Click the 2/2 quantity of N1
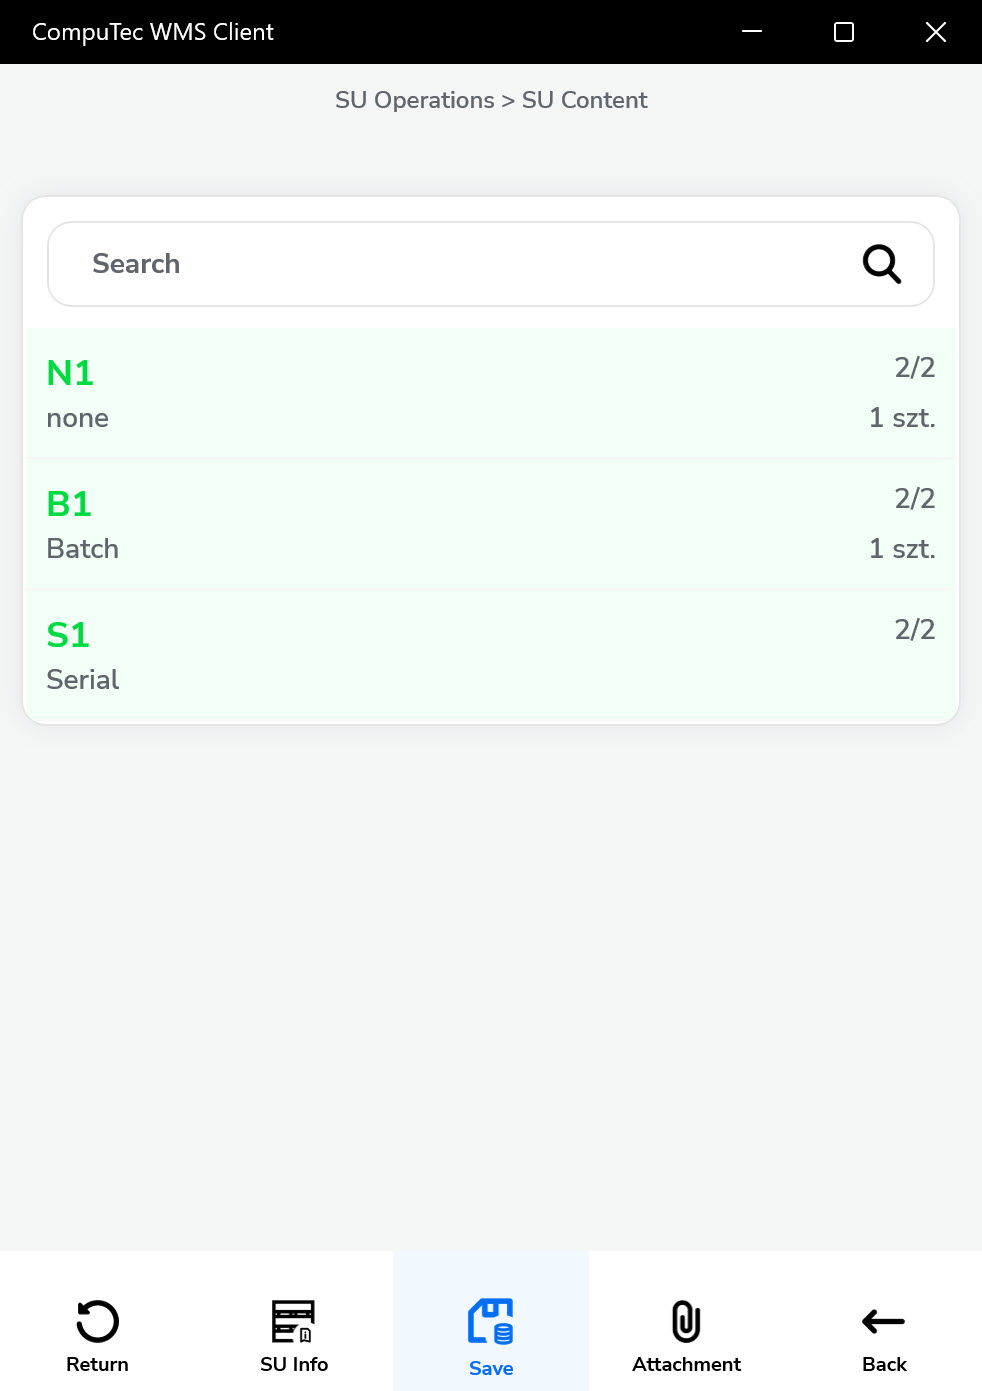982x1391 pixels. point(914,367)
